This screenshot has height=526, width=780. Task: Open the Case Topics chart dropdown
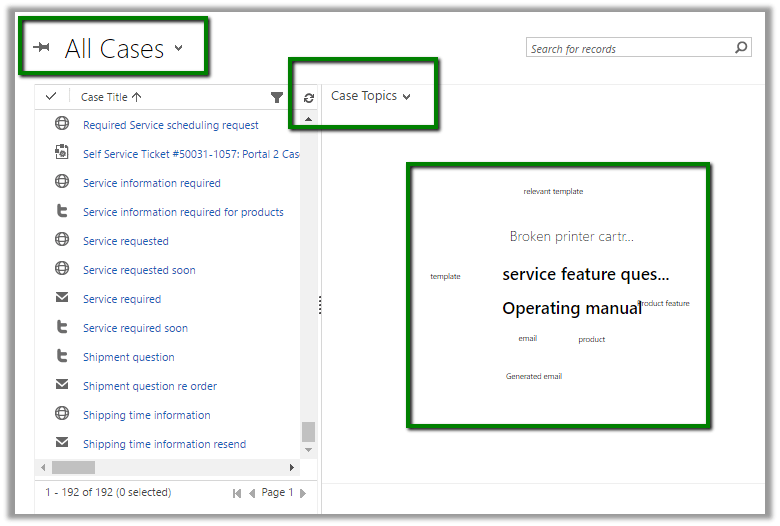click(x=406, y=97)
